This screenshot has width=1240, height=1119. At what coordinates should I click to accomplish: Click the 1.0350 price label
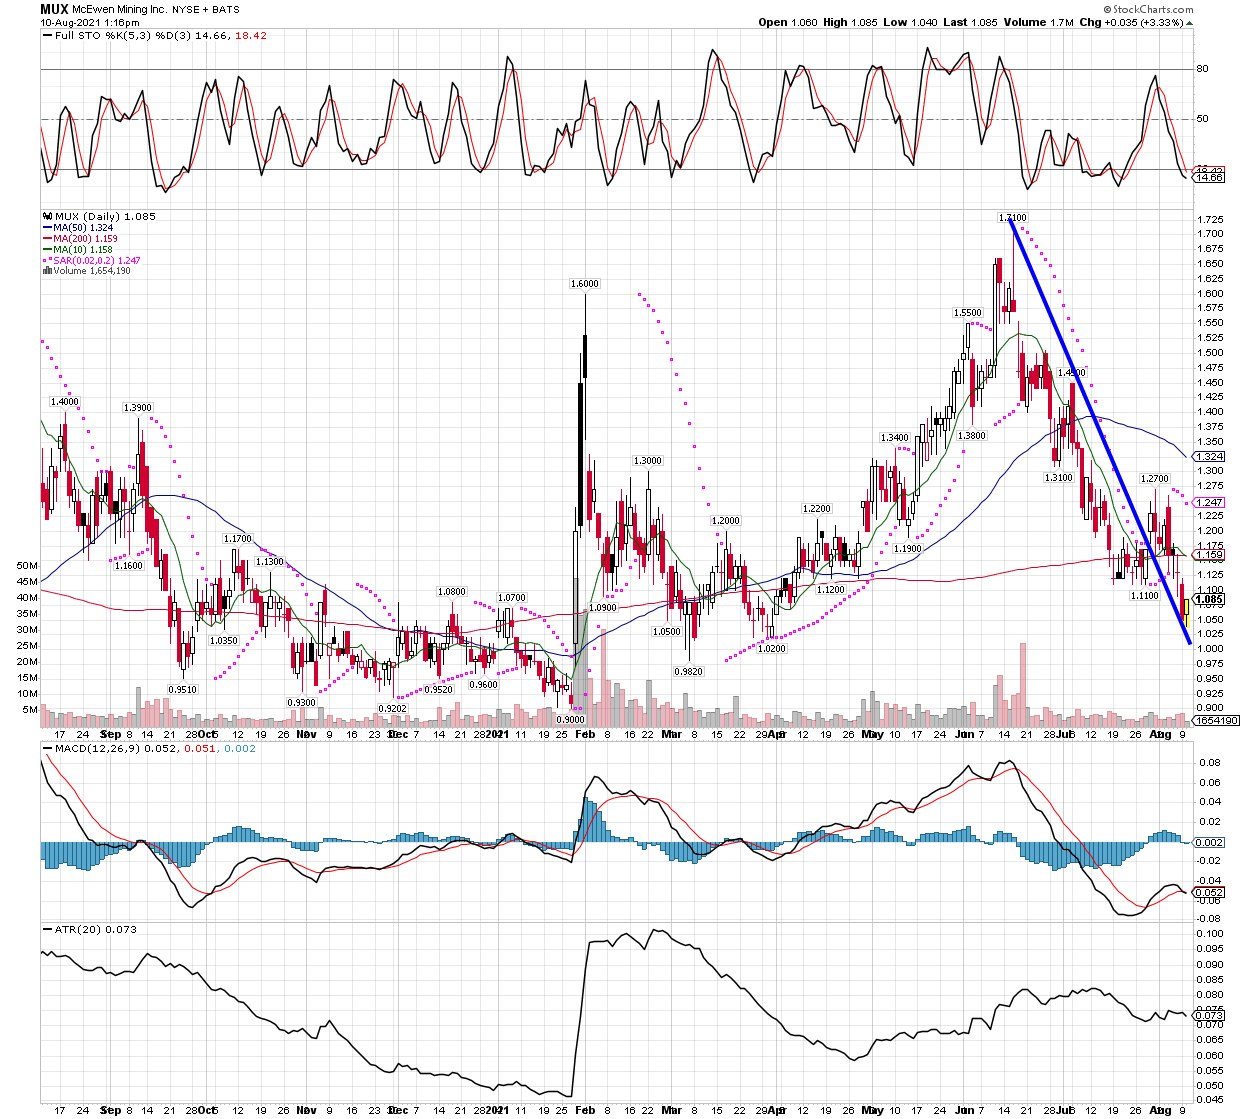point(223,639)
